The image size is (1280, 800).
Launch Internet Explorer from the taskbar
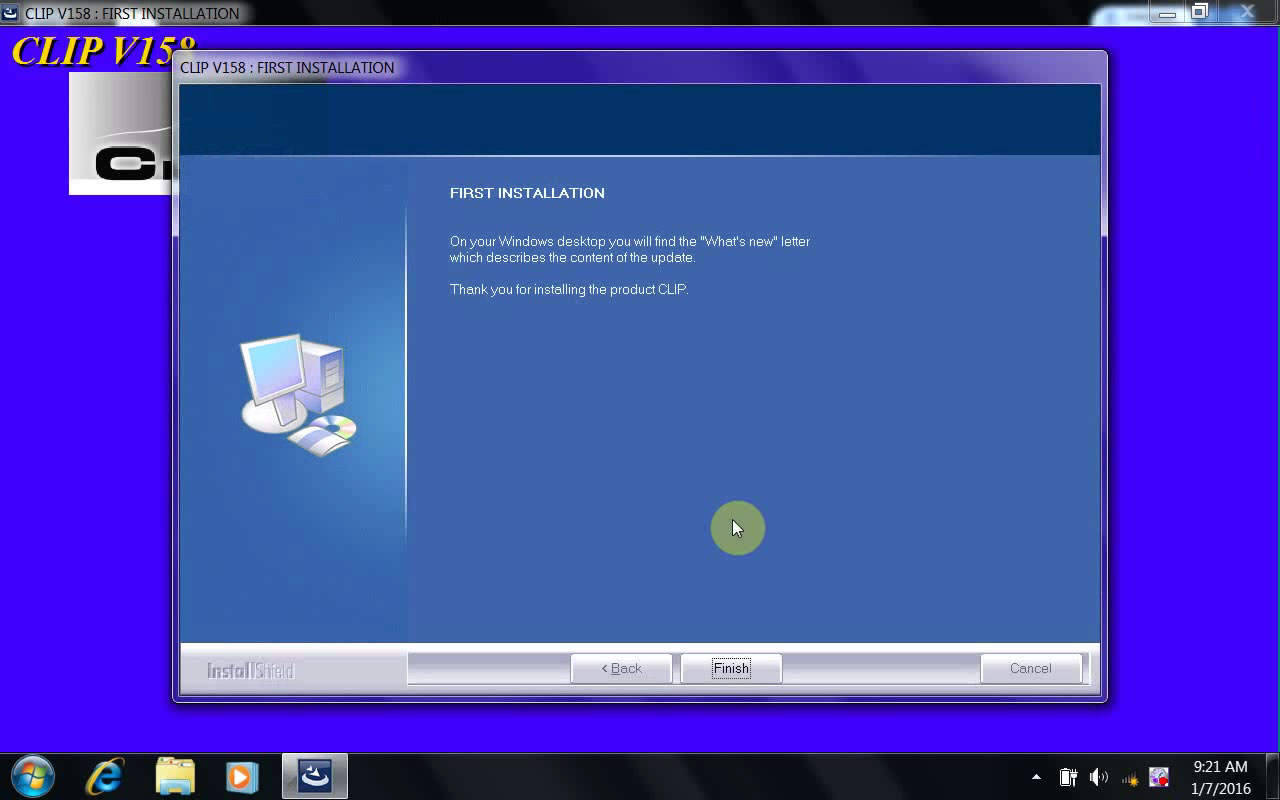point(104,776)
